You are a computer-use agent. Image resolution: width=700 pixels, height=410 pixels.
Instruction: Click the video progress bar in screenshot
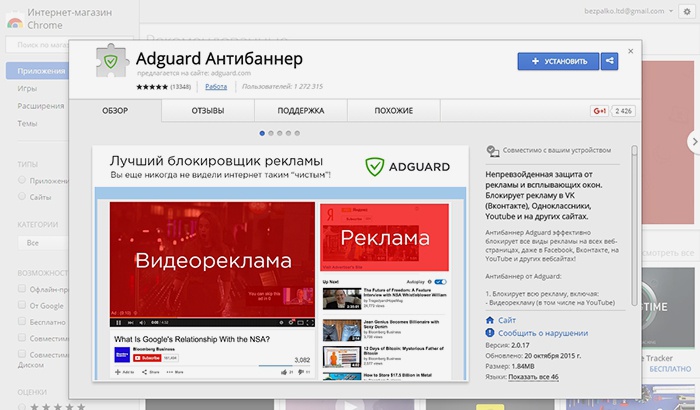(x=212, y=318)
